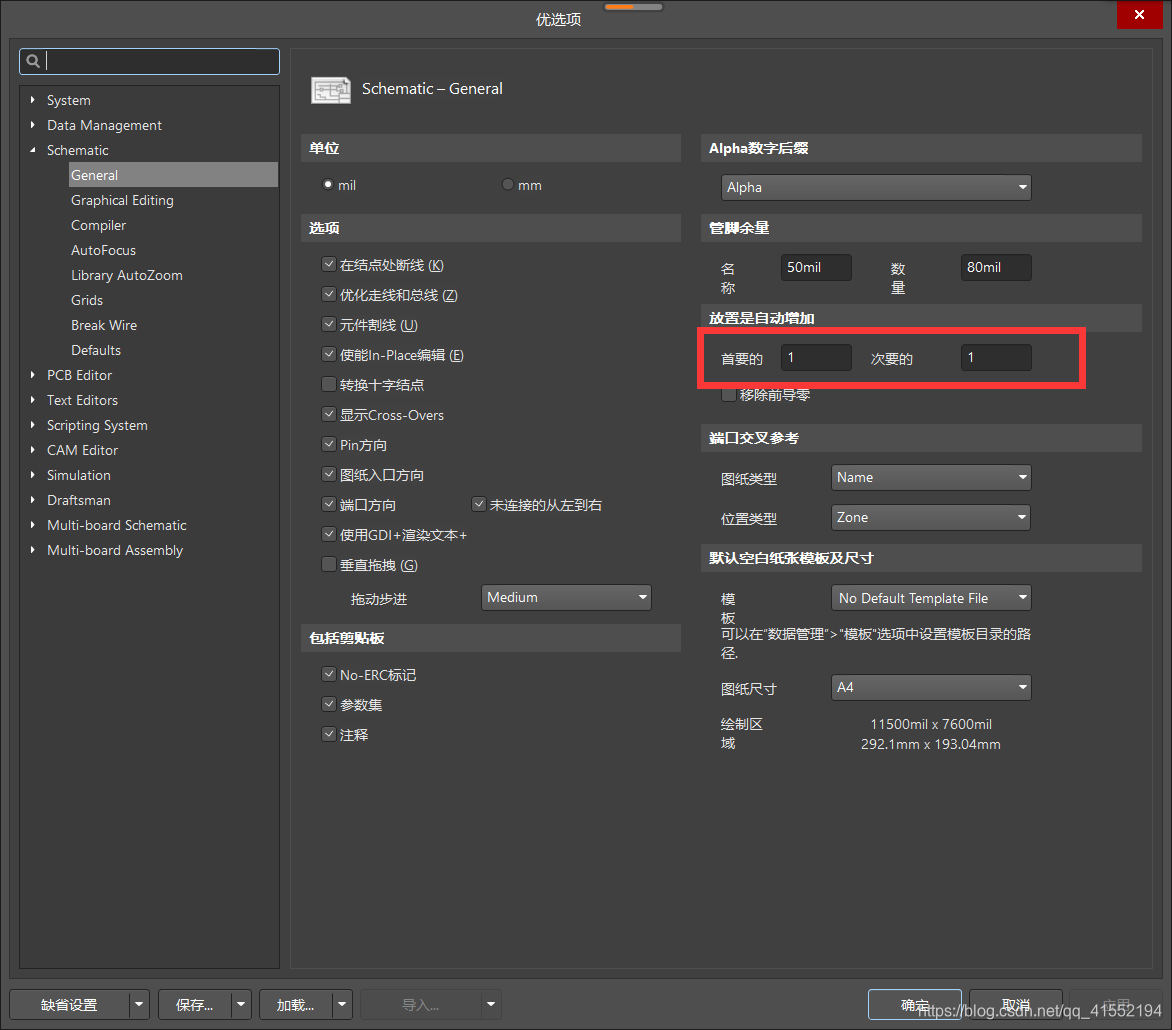Image resolution: width=1172 pixels, height=1030 pixels.
Task: Click the 缺省设置 button
Action: pos(69,1005)
